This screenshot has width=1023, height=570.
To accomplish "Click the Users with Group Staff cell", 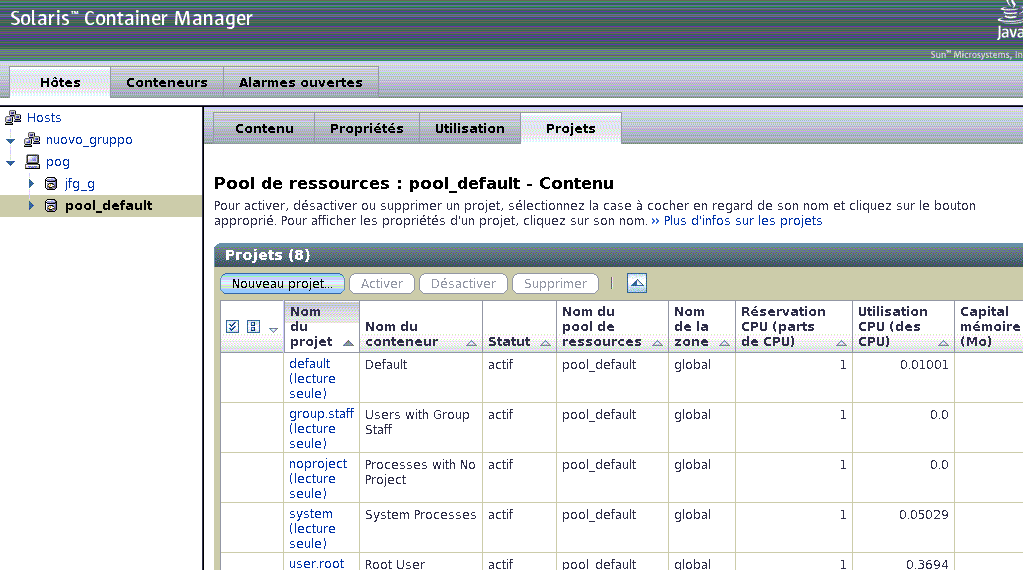I will click(421, 427).
